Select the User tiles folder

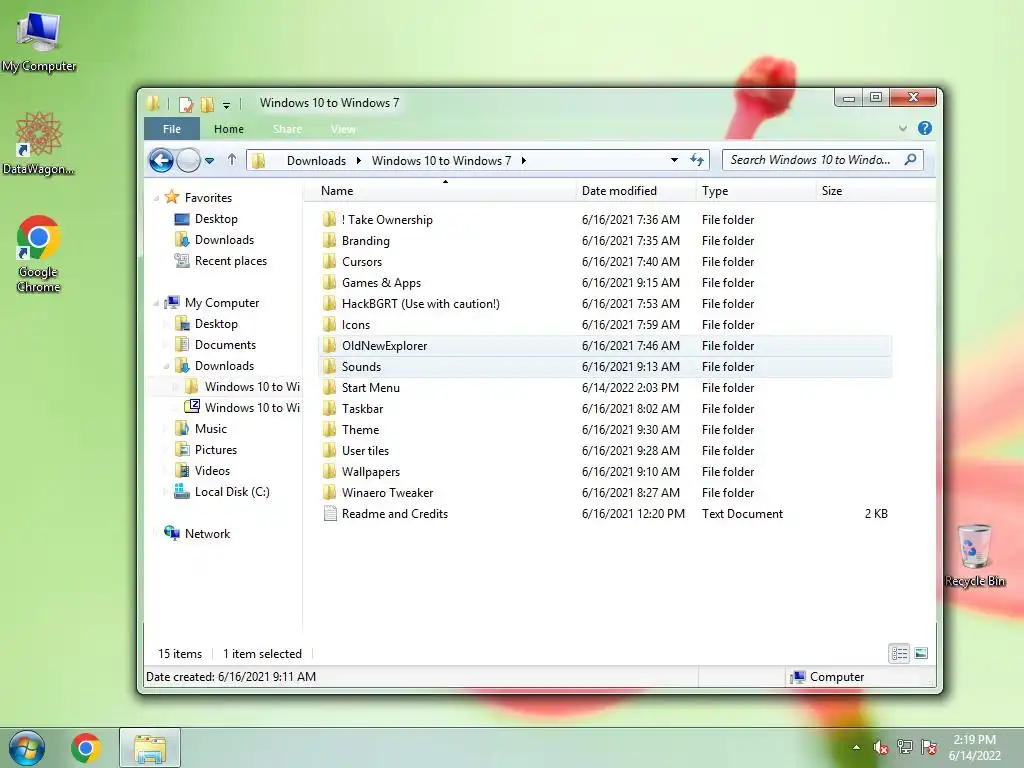coord(605,451)
